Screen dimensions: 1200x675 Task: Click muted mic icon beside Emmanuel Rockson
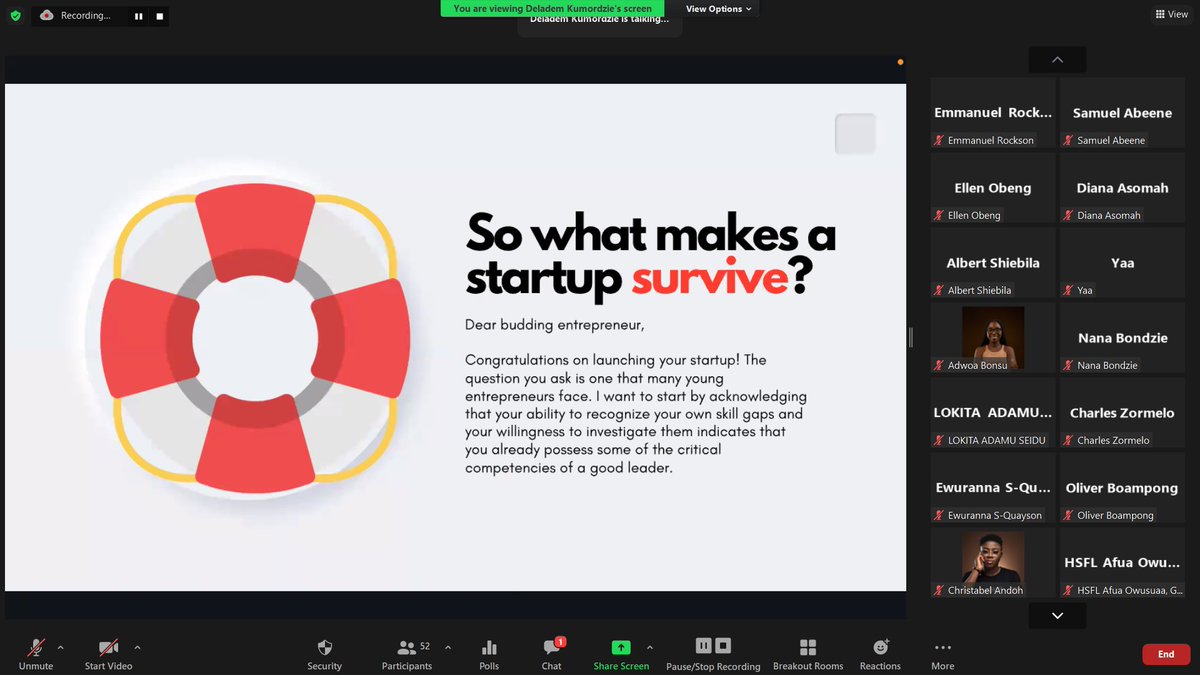click(939, 140)
